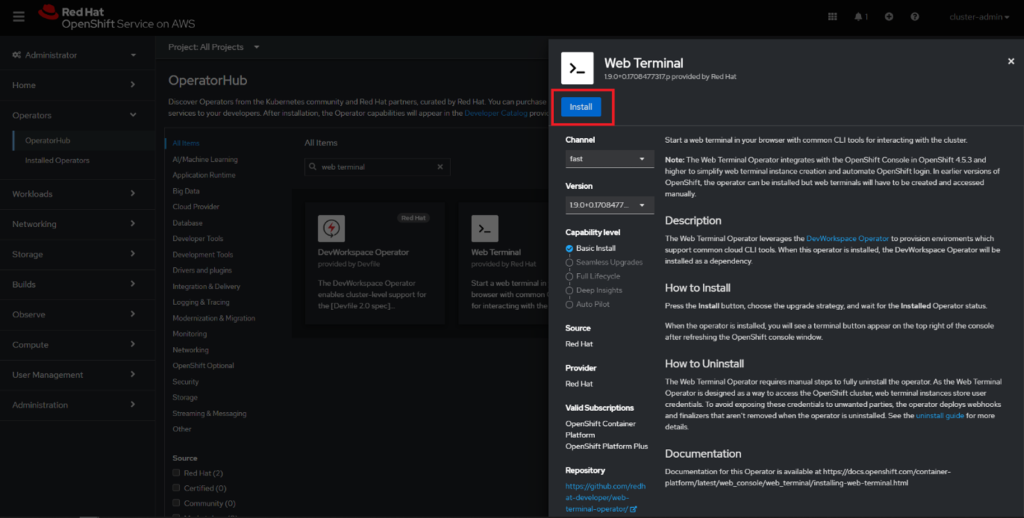Click the plus import icon
Image resolution: width=1024 pixels, height=518 pixels.
click(x=889, y=17)
